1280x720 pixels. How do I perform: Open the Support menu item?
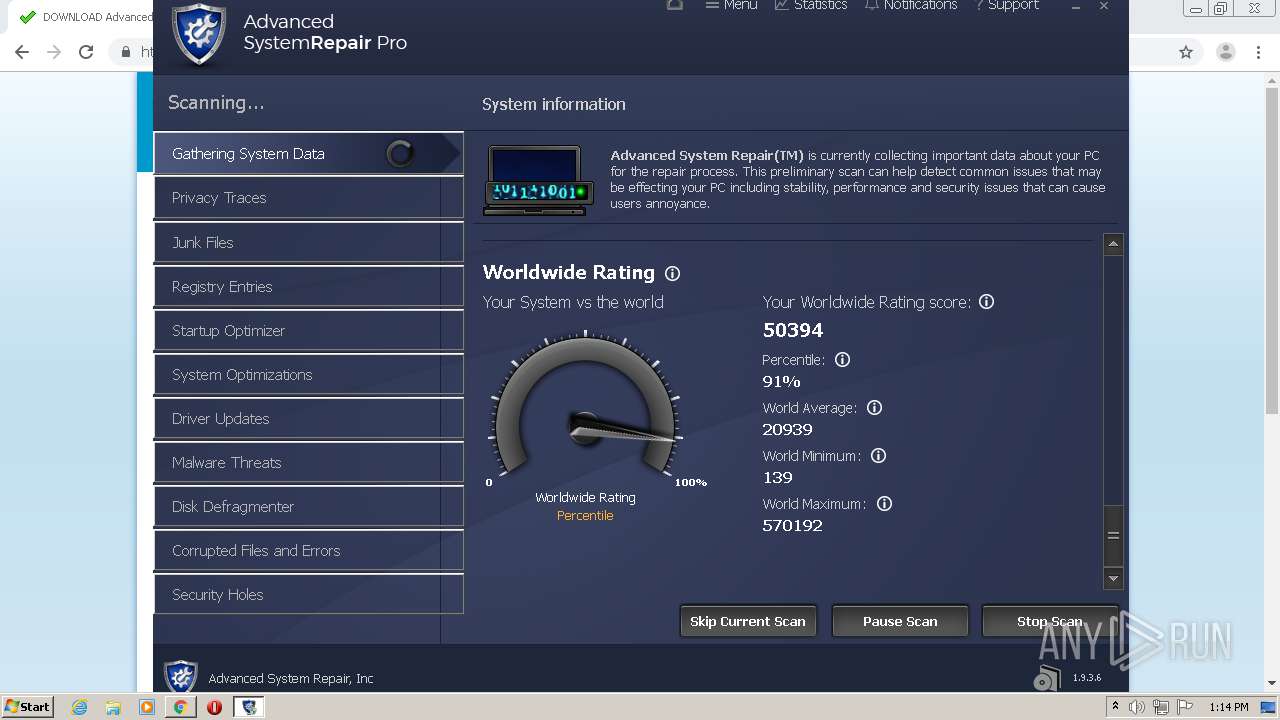point(1007,5)
